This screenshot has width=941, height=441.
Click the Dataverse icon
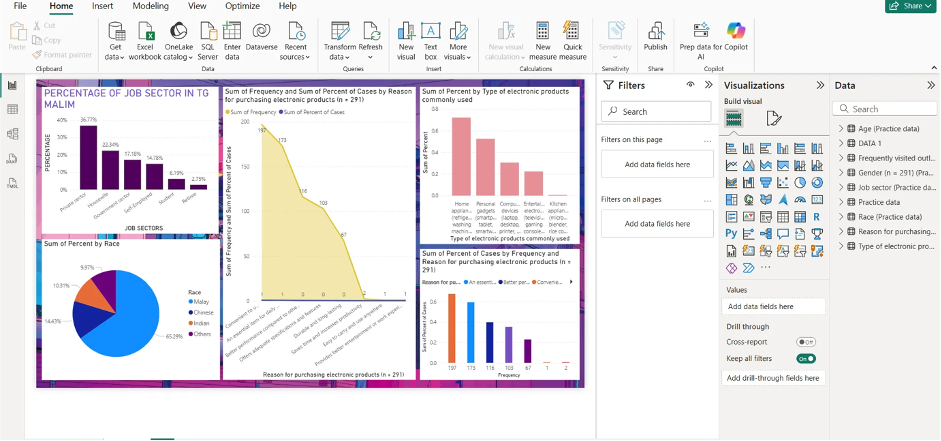click(x=261, y=38)
